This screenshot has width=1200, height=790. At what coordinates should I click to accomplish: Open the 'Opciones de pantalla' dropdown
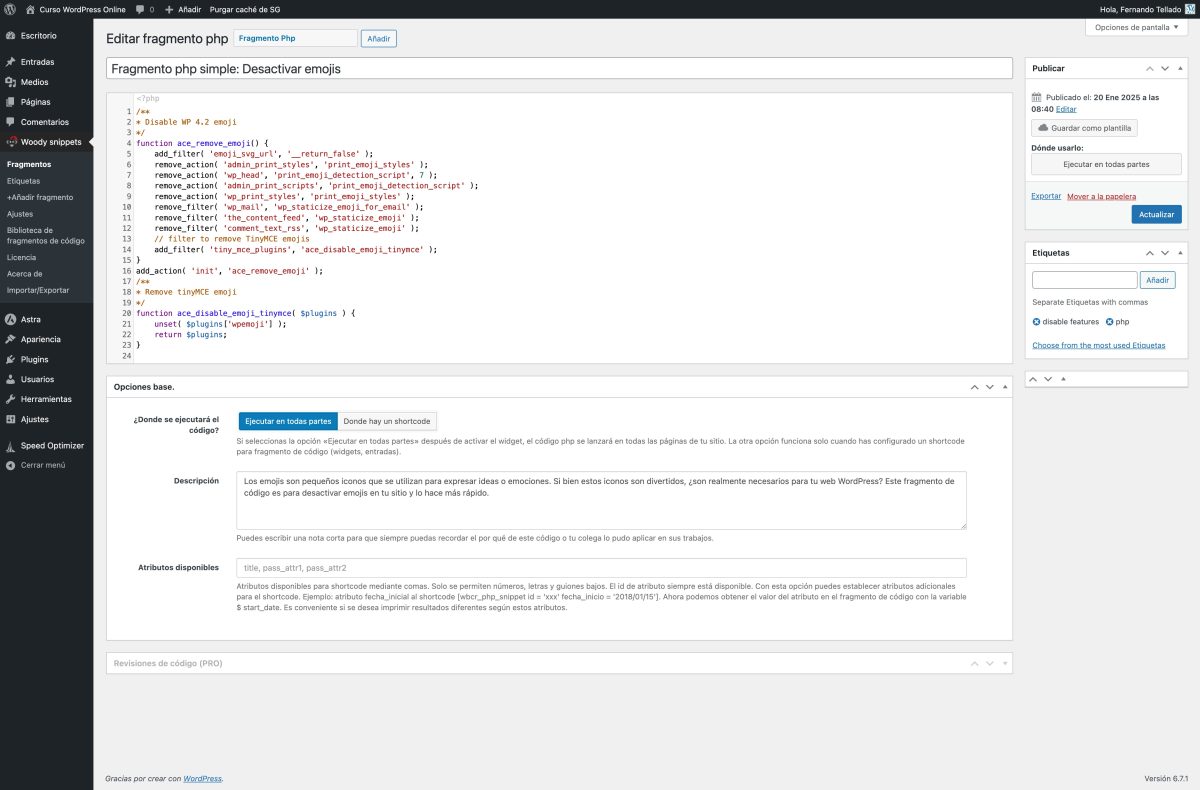1136,27
